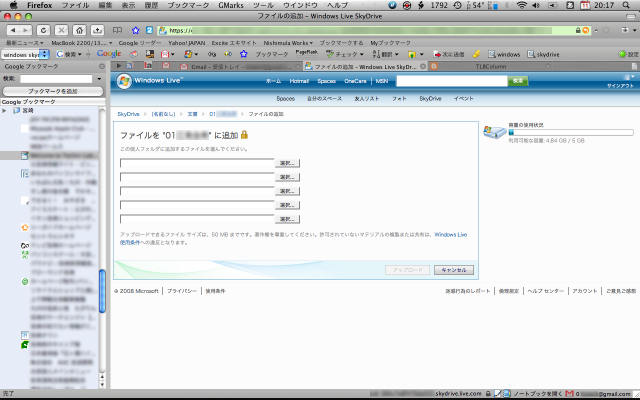This screenshot has height=400, width=640.
Task: Open the SkyDrive navigation link
Action: point(430,98)
